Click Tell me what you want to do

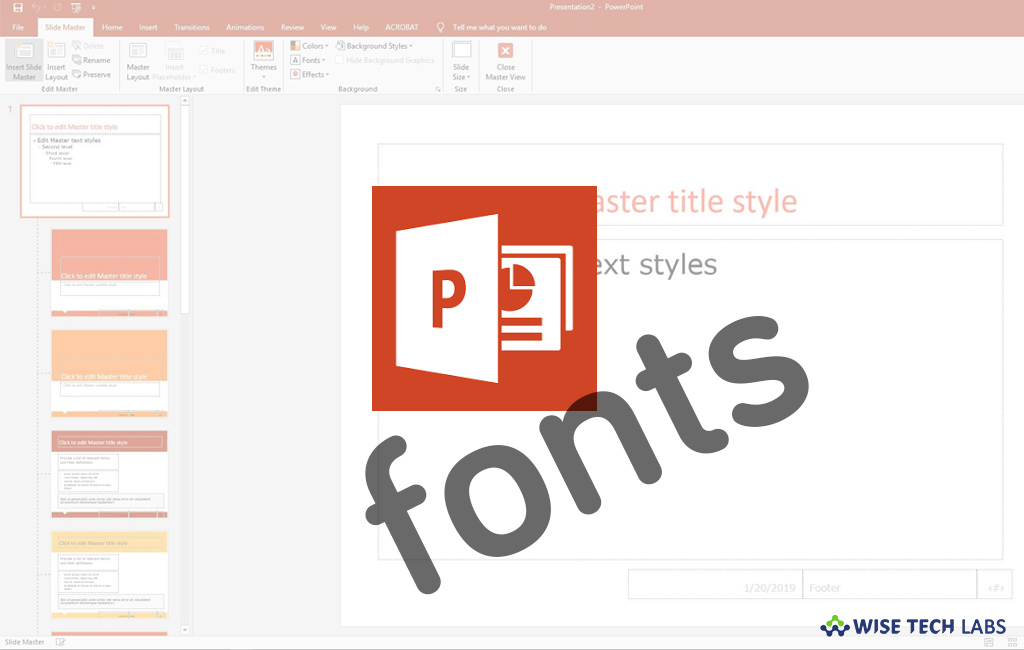[x=500, y=27]
